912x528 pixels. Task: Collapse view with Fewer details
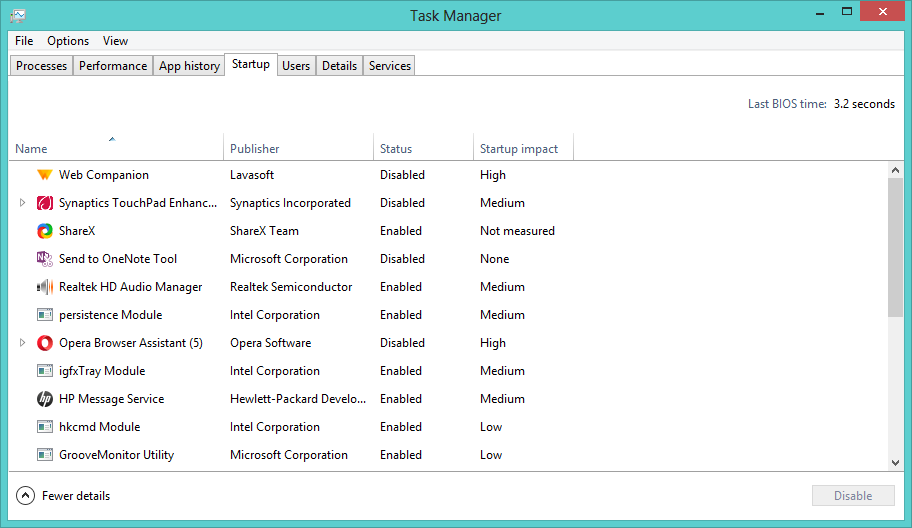(64, 496)
